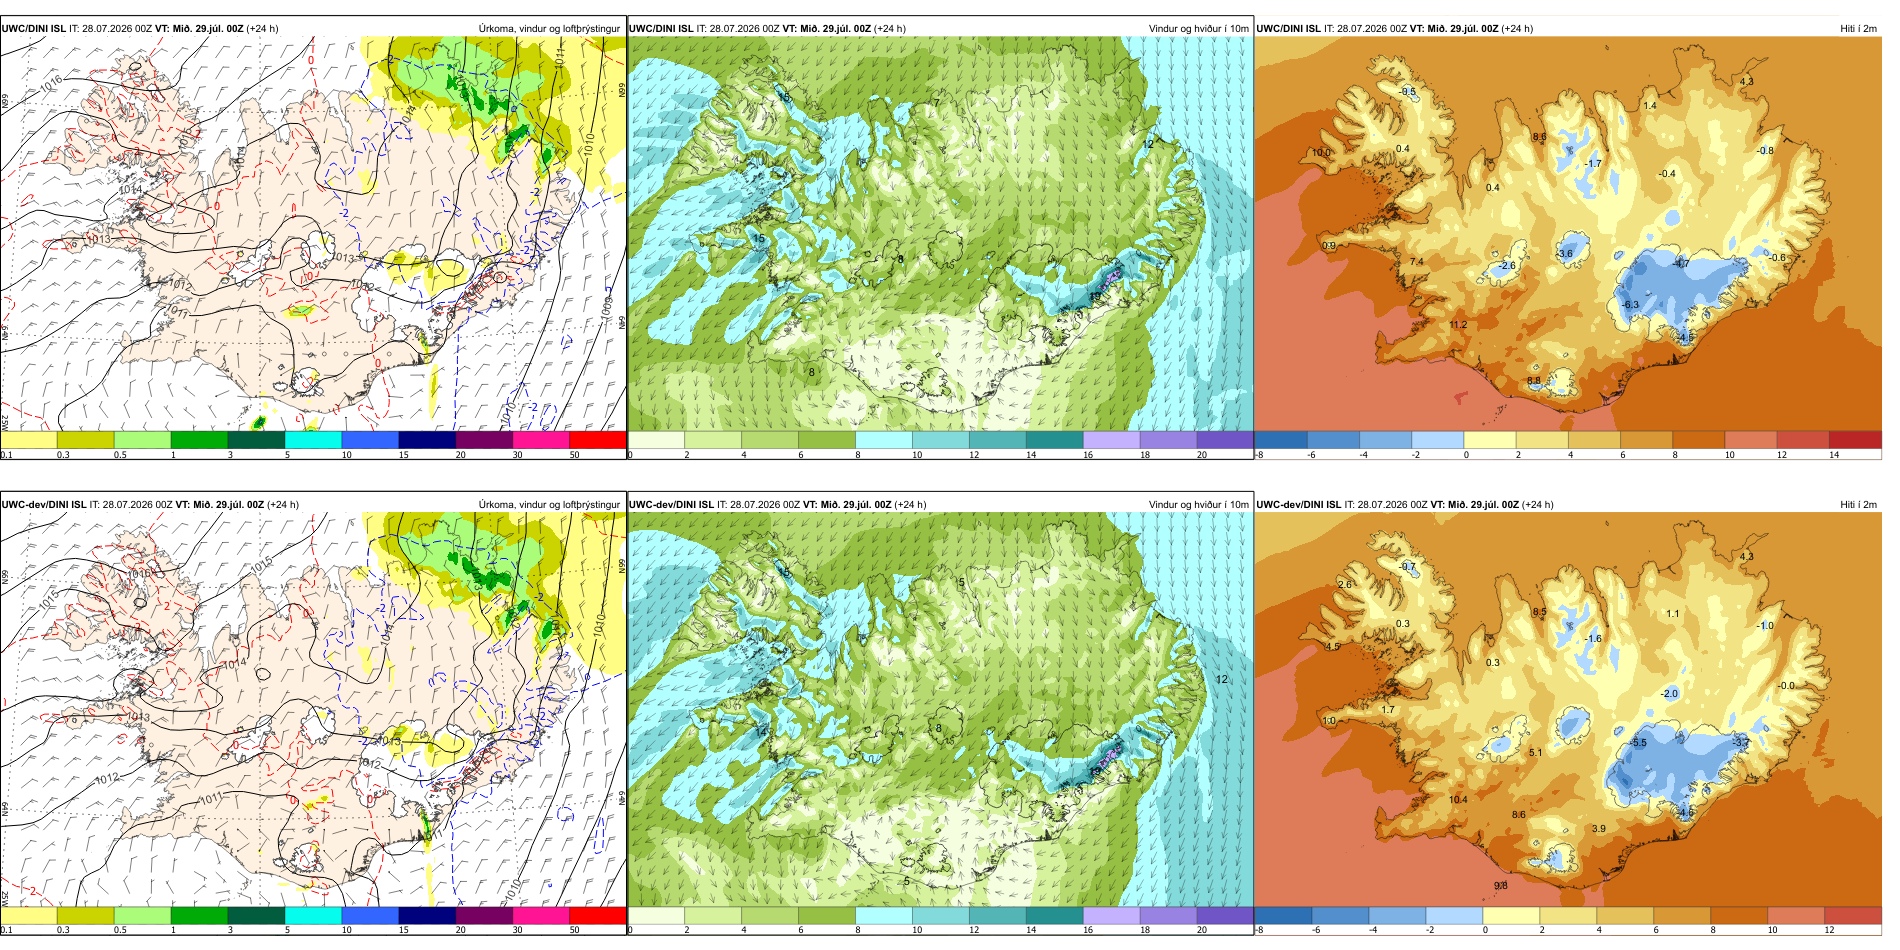Pick dark teal 14 swatch in UWC-dev wind legend

(x=1054, y=915)
